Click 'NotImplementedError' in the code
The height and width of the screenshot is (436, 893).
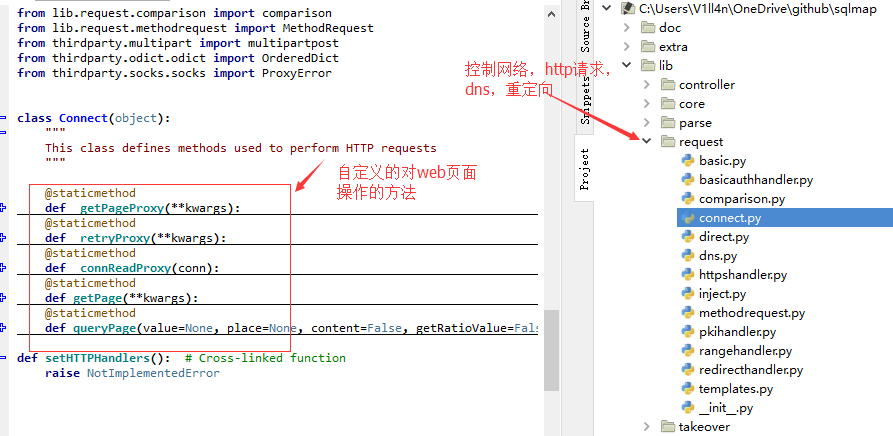click(153, 373)
